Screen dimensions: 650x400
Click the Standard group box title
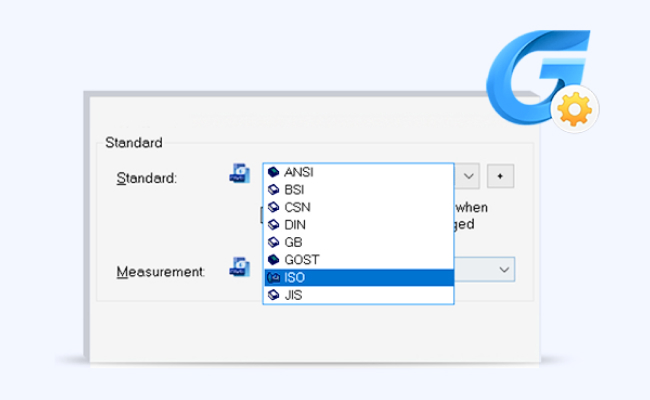134,143
